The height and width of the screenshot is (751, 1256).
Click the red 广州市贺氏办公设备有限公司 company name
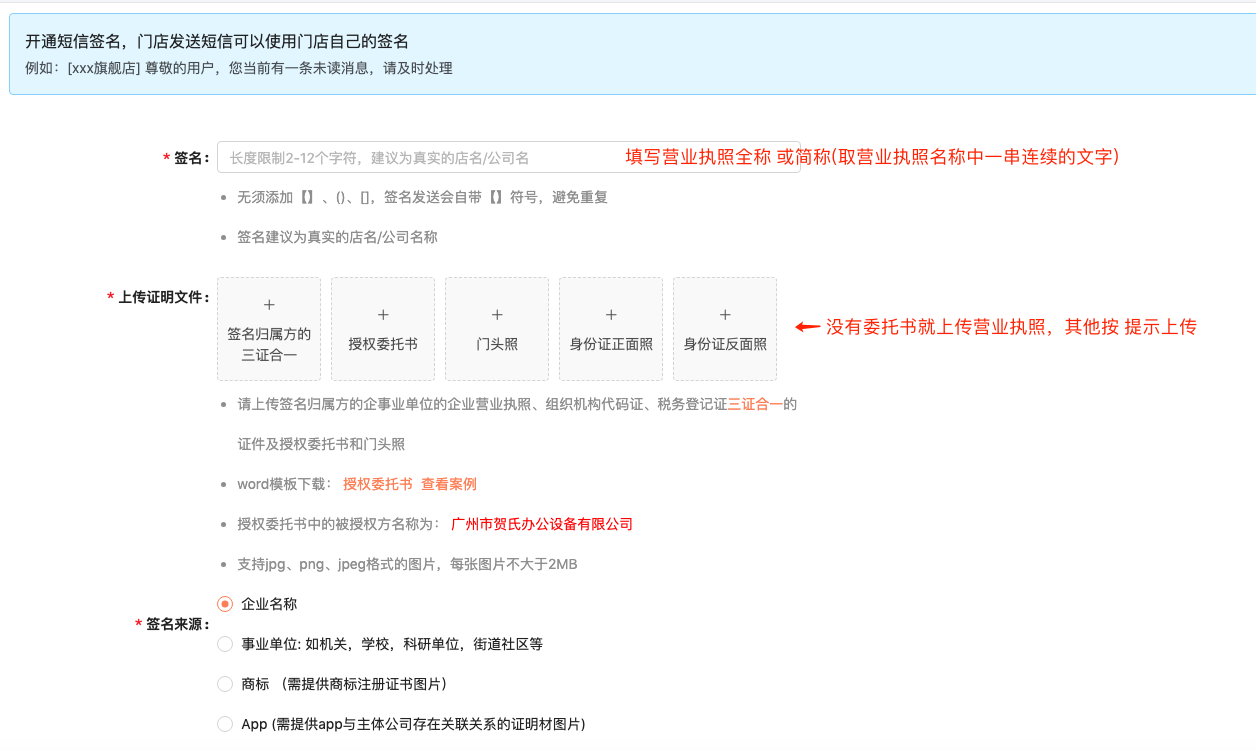click(x=542, y=524)
